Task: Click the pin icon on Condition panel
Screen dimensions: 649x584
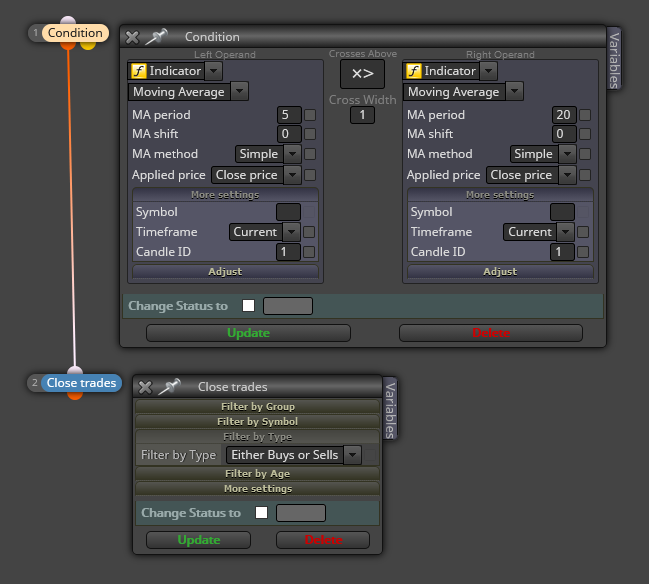Action: click(x=156, y=36)
